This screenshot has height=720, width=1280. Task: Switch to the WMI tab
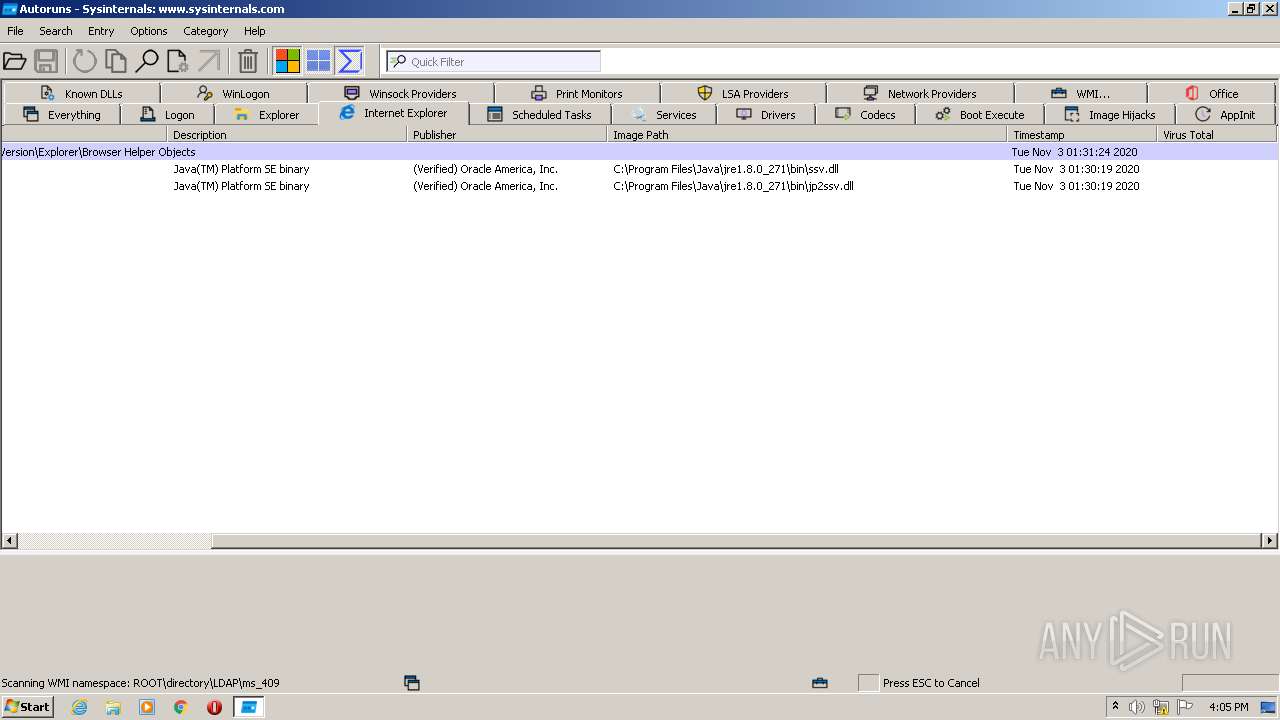pyautogui.click(x=1081, y=93)
